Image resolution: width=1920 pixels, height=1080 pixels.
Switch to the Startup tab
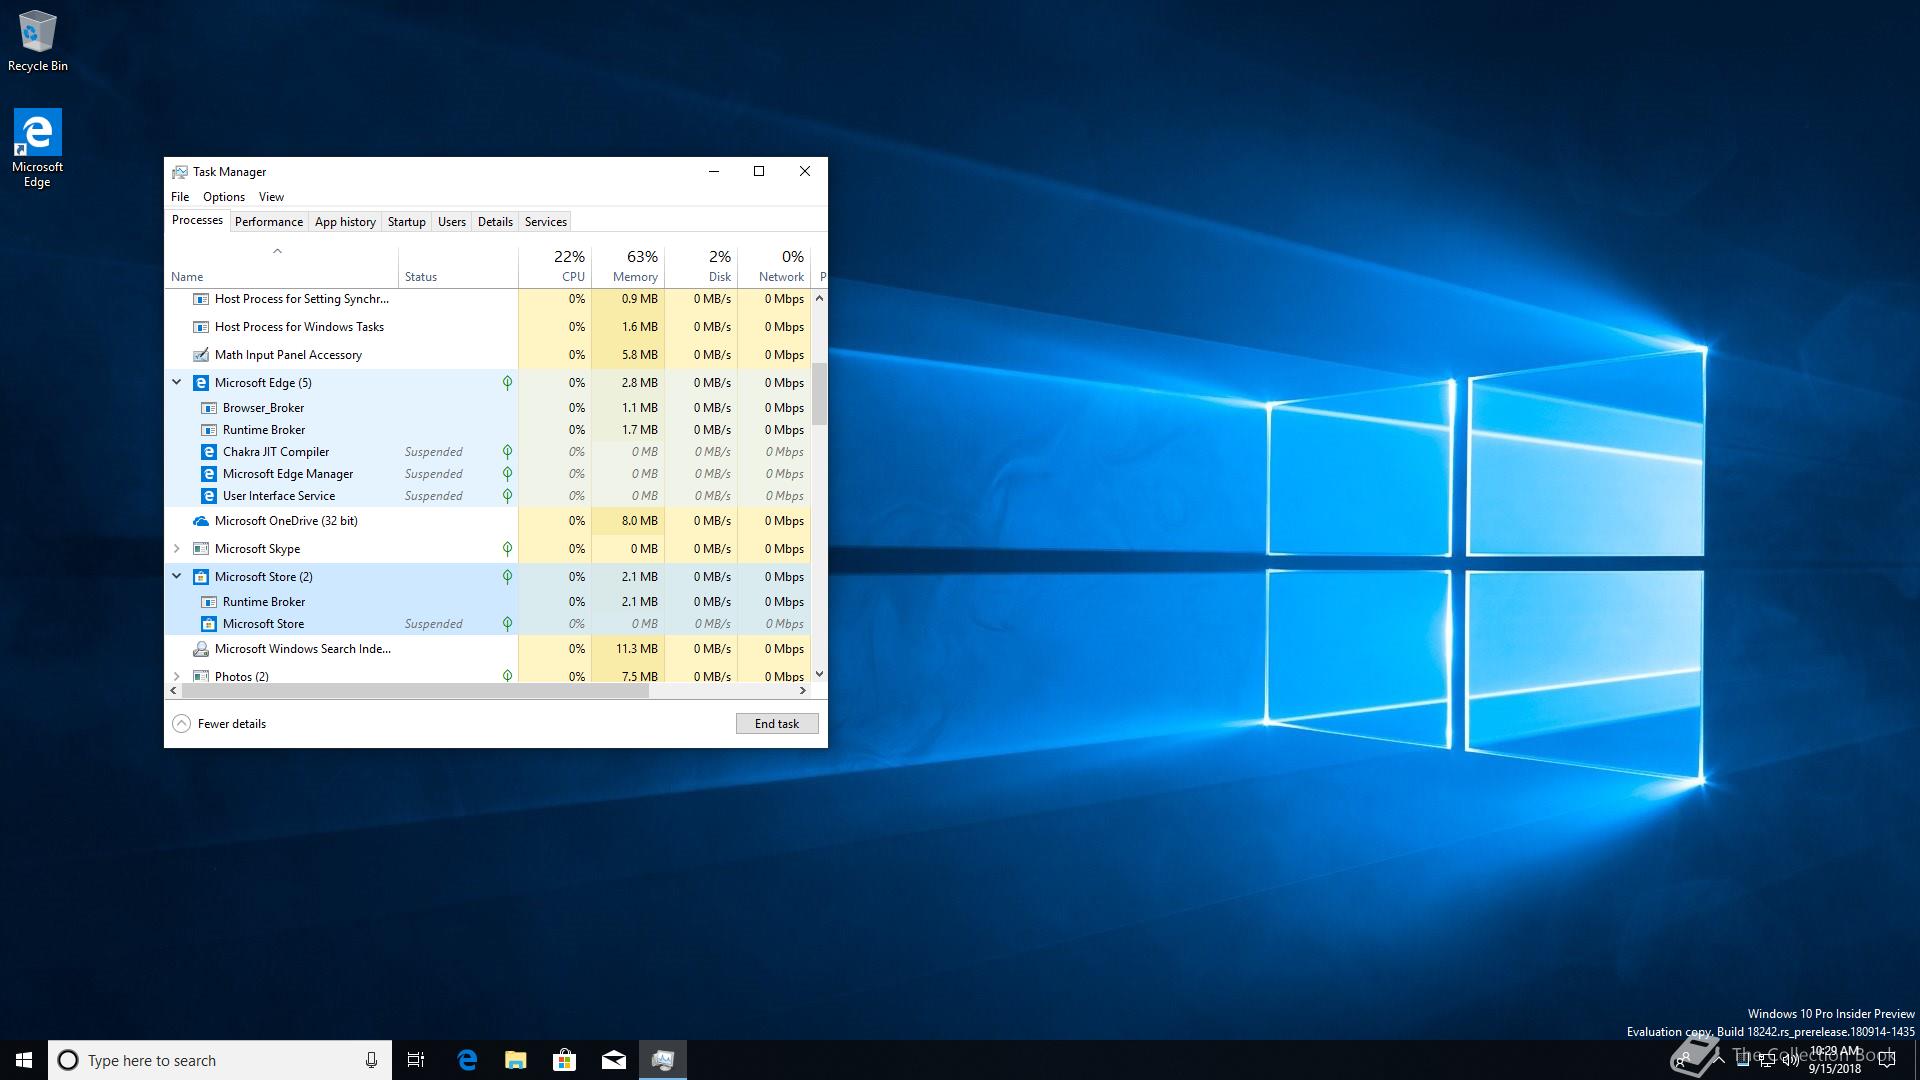(x=407, y=222)
